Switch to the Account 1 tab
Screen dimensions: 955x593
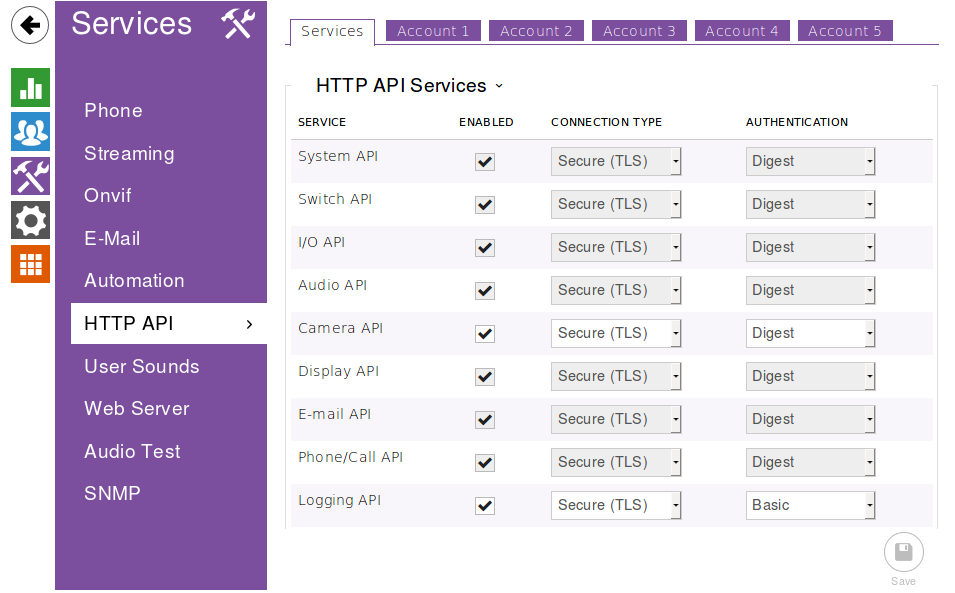pyautogui.click(x=433, y=31)
